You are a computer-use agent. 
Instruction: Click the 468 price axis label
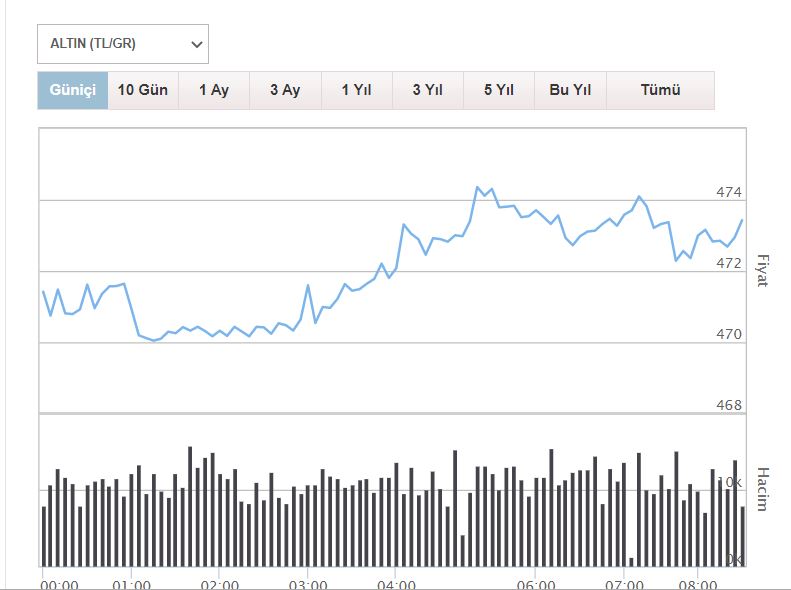click(x=729, y=405)
